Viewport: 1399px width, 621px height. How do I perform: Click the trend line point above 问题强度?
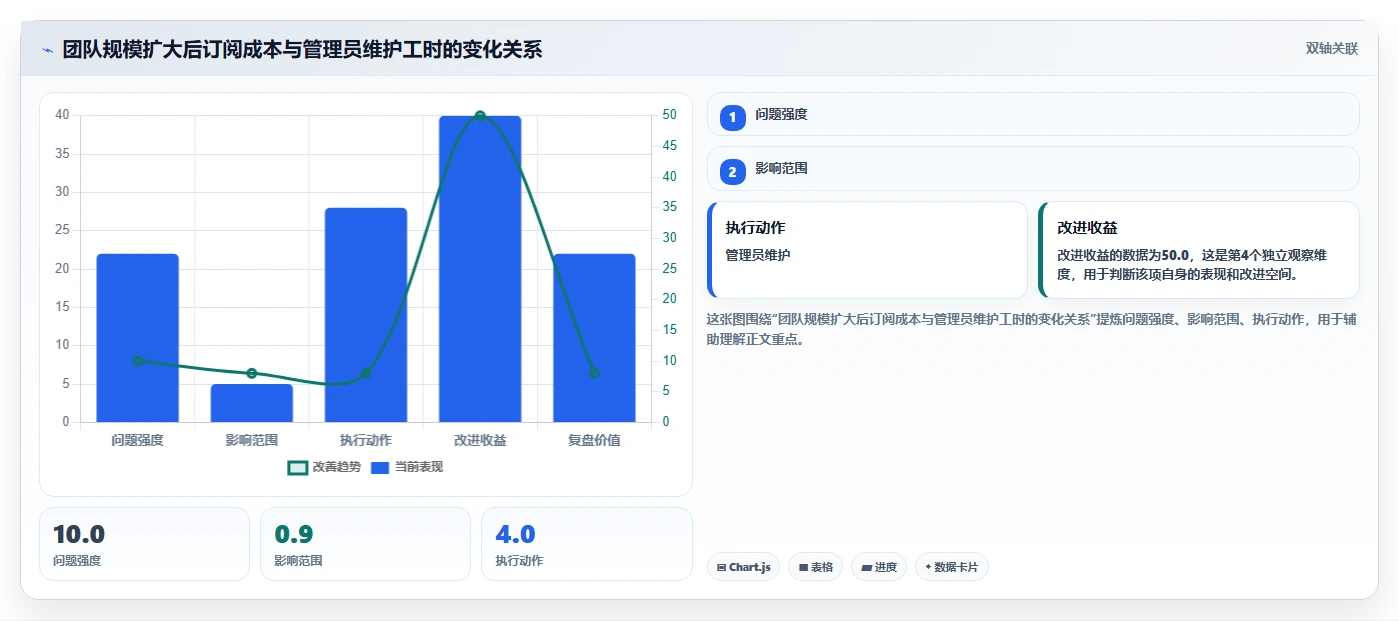coord(137,361)
